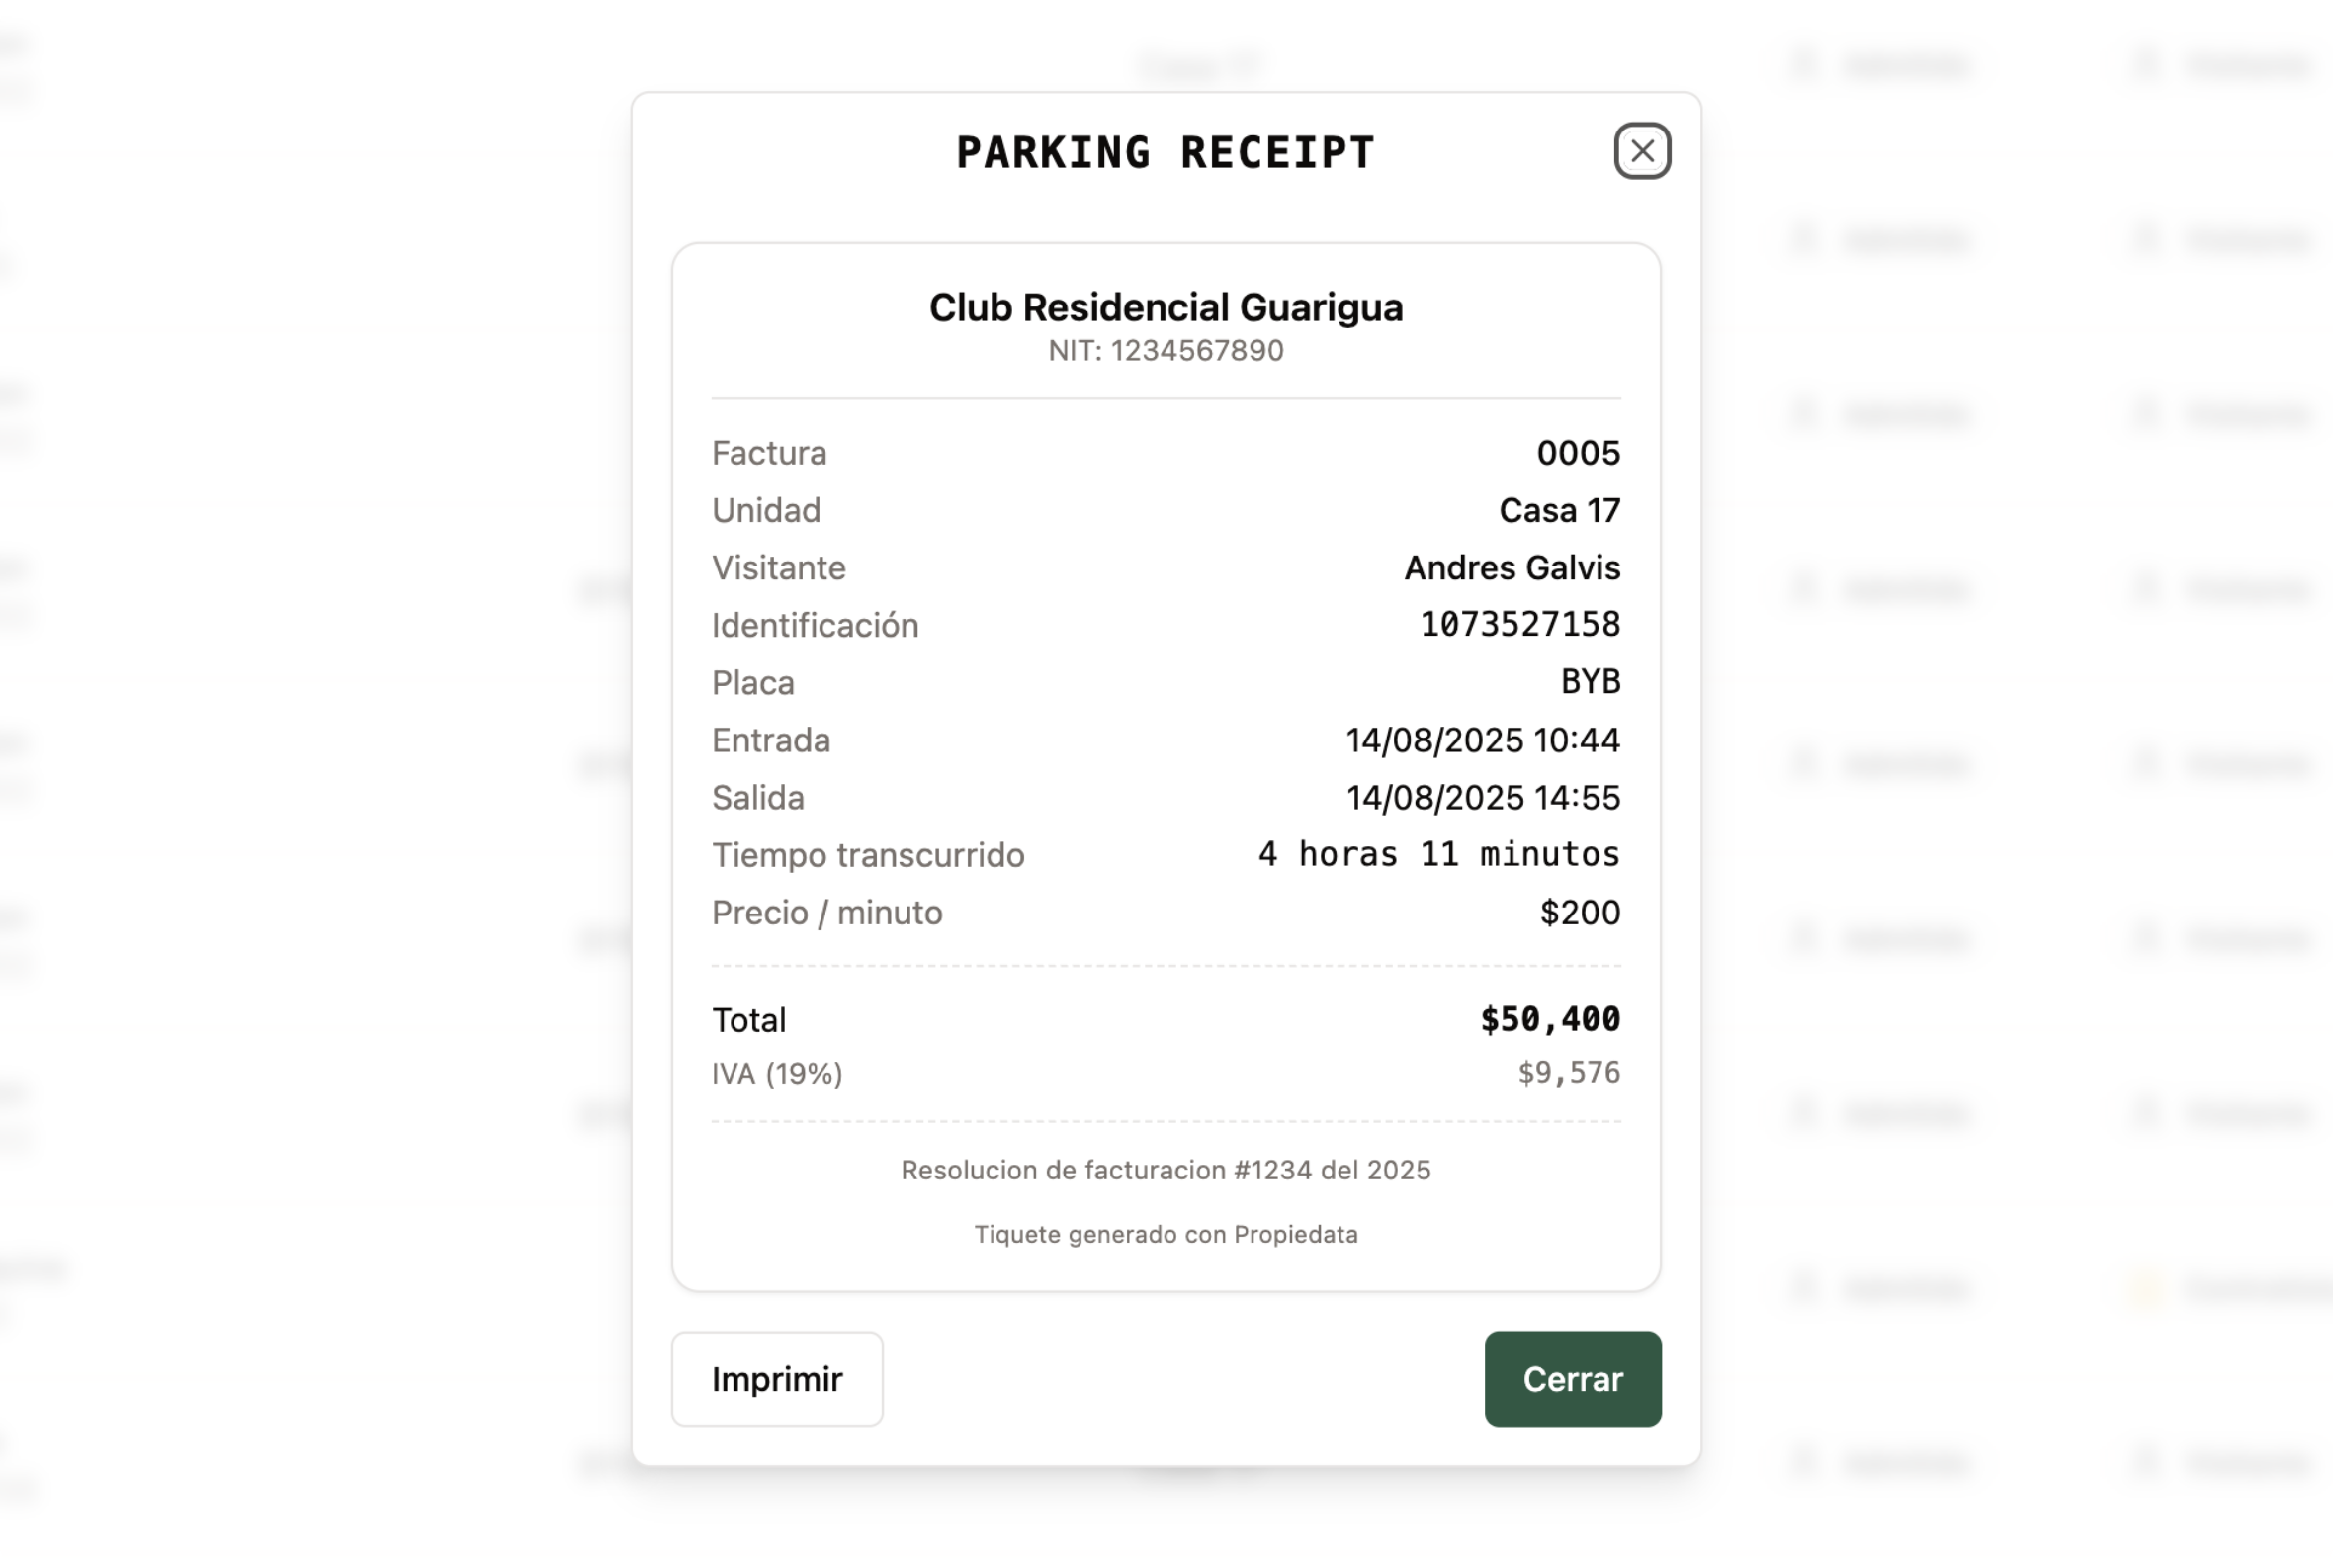Select the Total amount $50,400
Image resolution: width=2333 pixels, height=1568 pixels.
coord(1551,1019)
